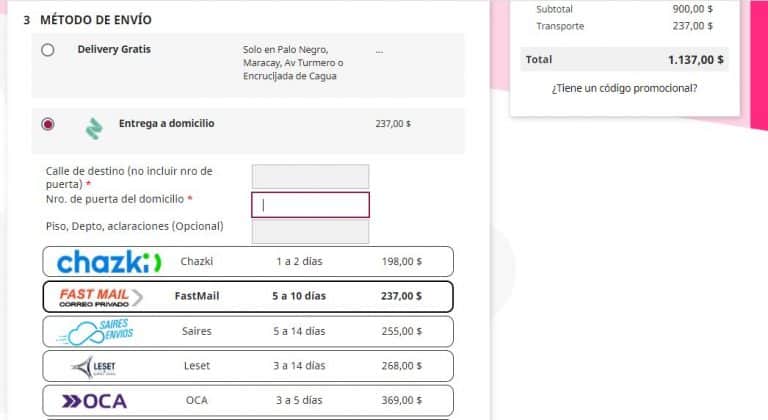Click the Chazki carrier logo
Image resolution: width=768 pixels, height=420 pixels.
tap(109, 262)
